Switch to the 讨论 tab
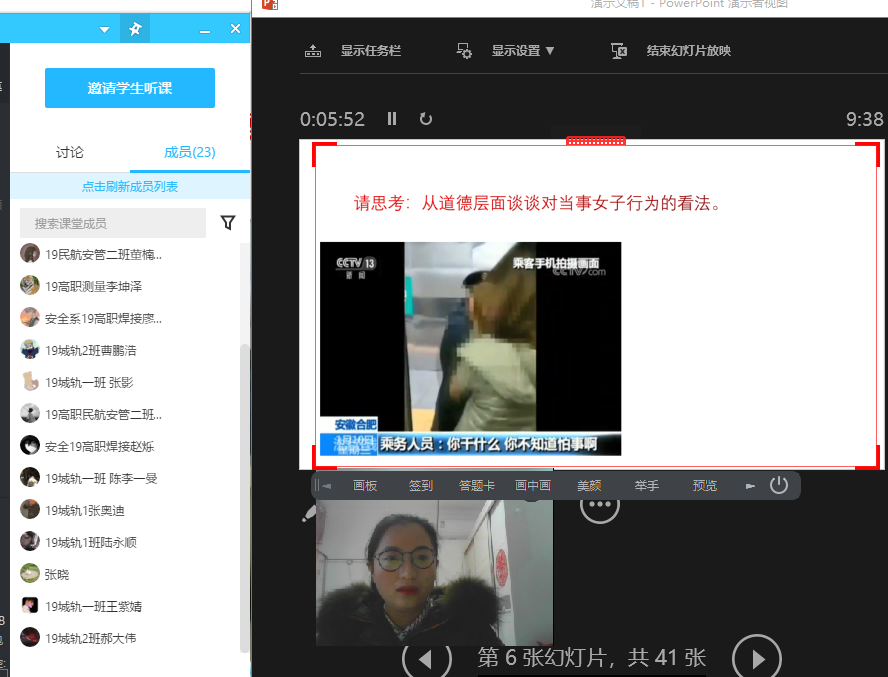The height and width of the screenshot is (677, 888). coord(70,153)
